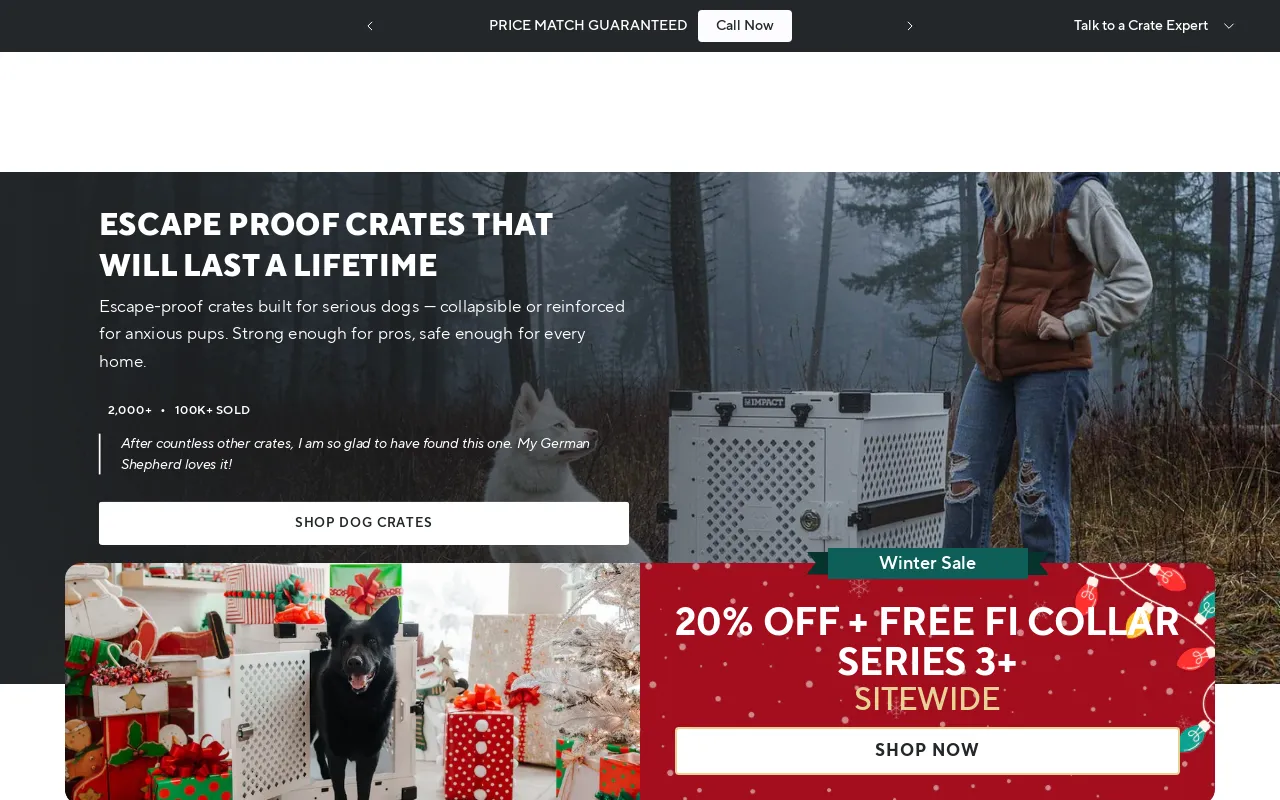Click the Escape Proof Crates headline
1280x800 pixels.
pos(326,245)
